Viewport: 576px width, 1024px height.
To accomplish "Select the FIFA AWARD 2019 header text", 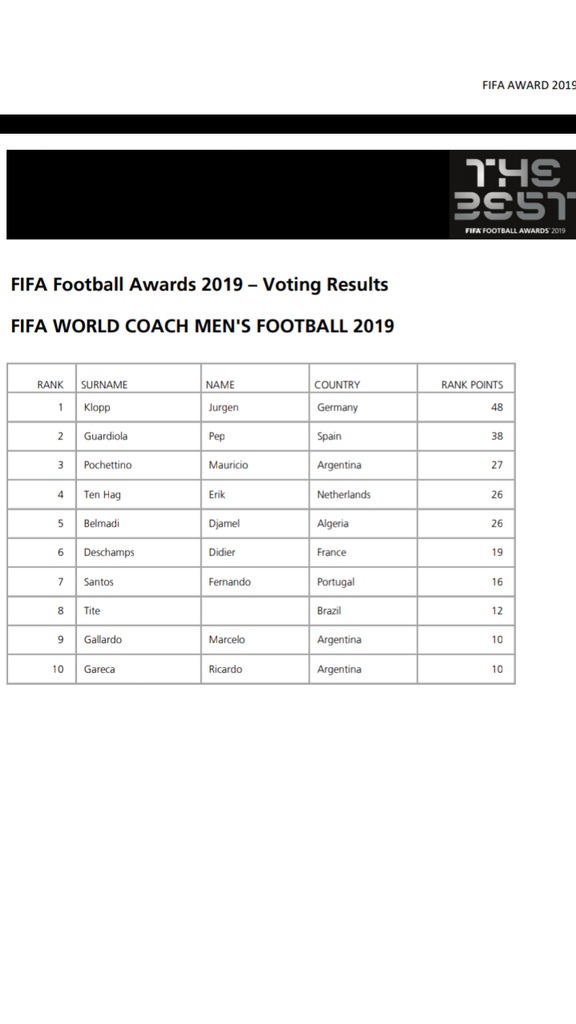I will pos(529,85).
